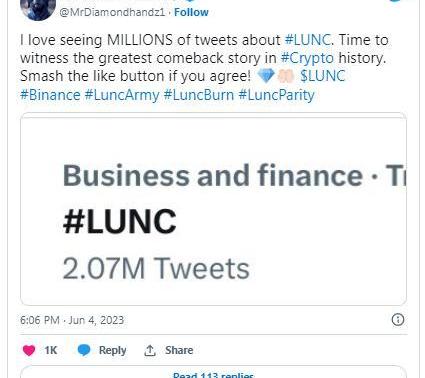This screenshot has height=378, width=425.
Task: Open the #LuncBurn hashtag link
Action: click(x=199, y=95)
